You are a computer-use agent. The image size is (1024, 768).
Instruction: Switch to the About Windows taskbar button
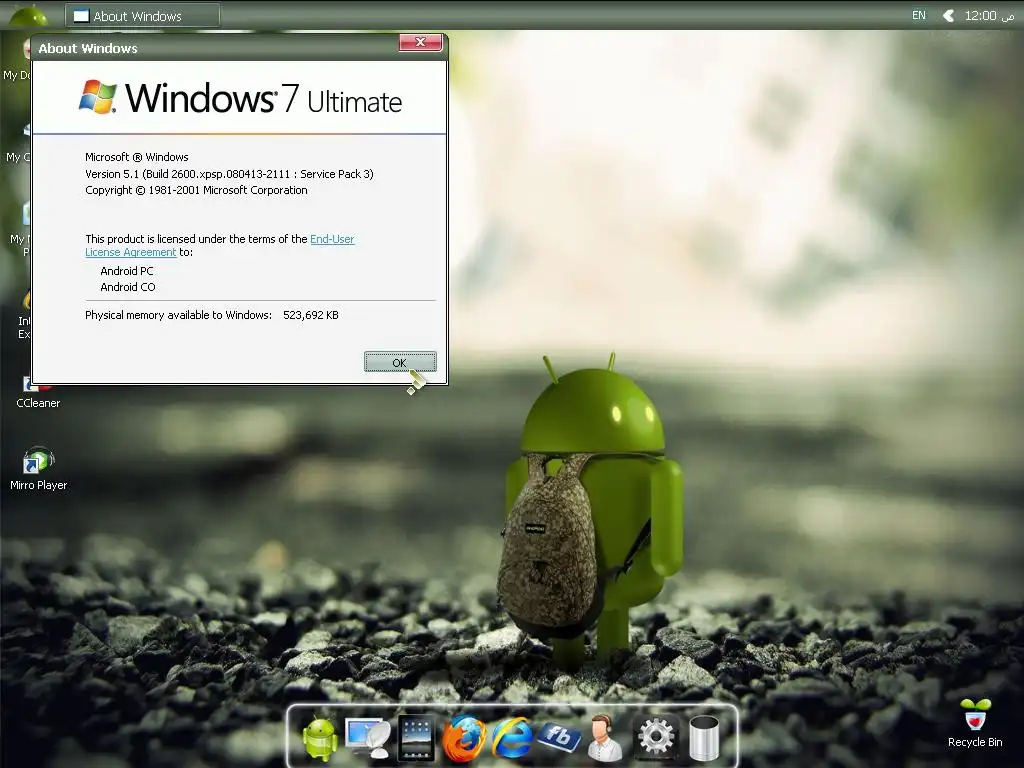[x=142, y=16]
